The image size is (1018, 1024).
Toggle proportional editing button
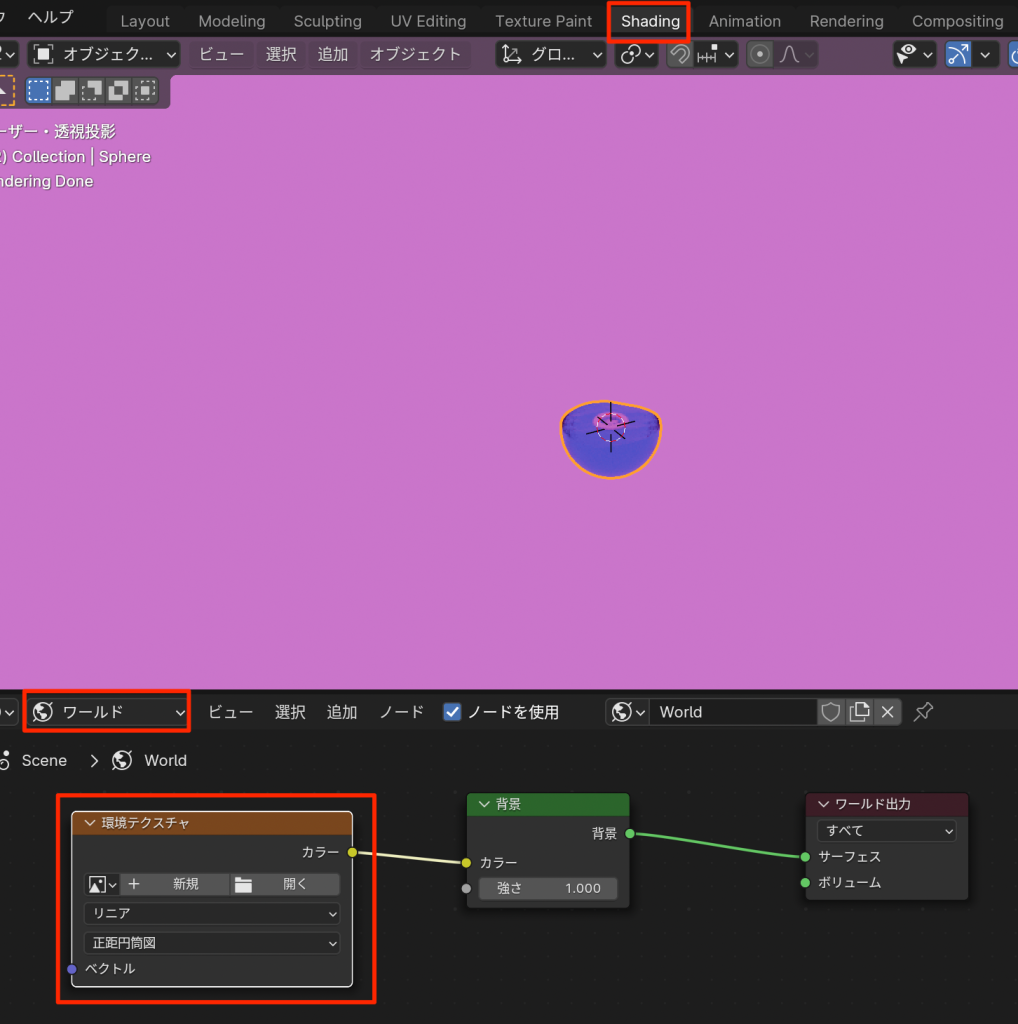tap(760, 54)
